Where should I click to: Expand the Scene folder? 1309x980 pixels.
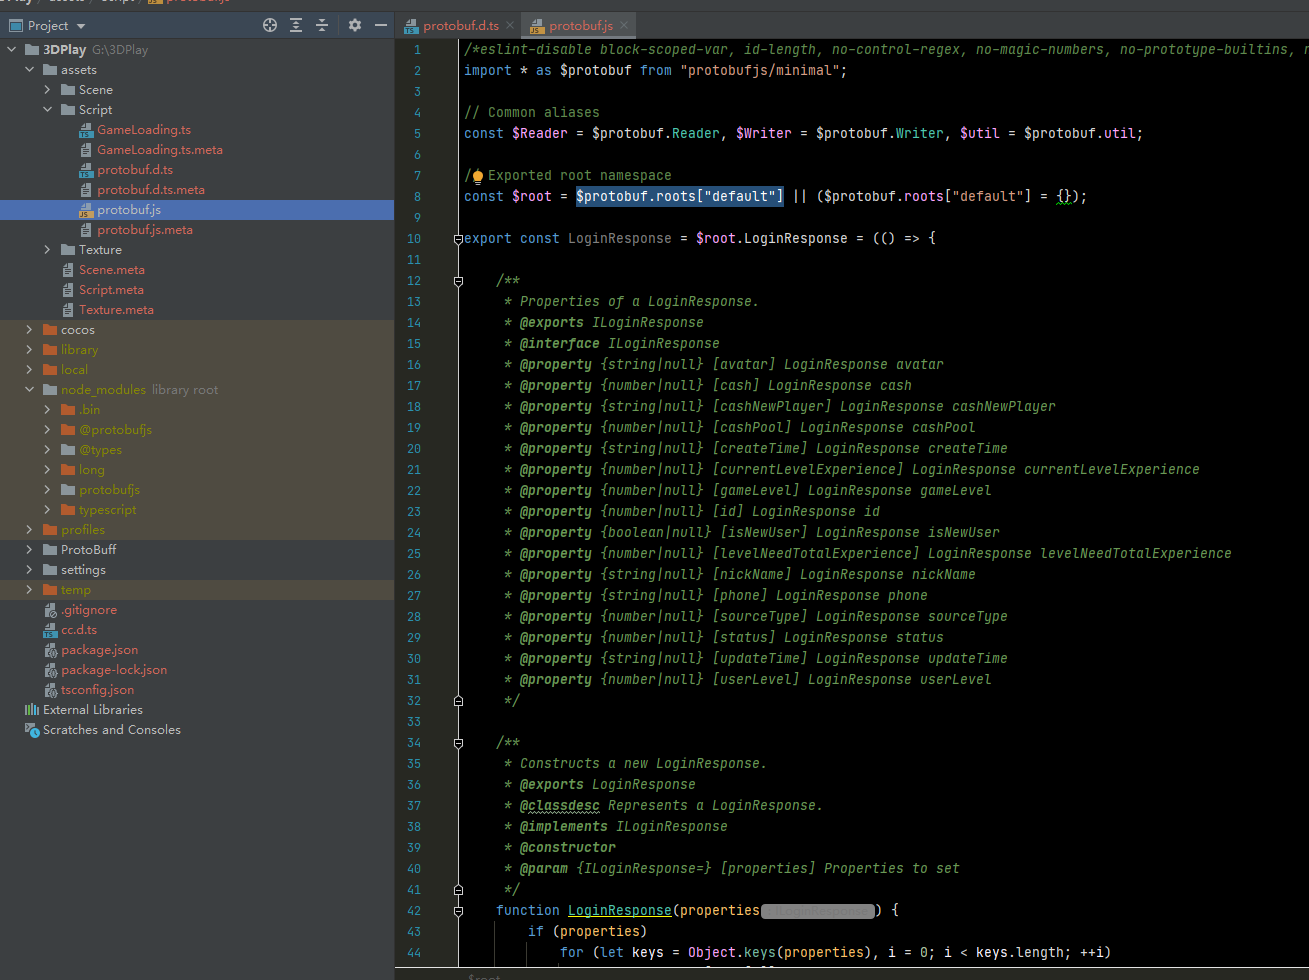point(48,90)
